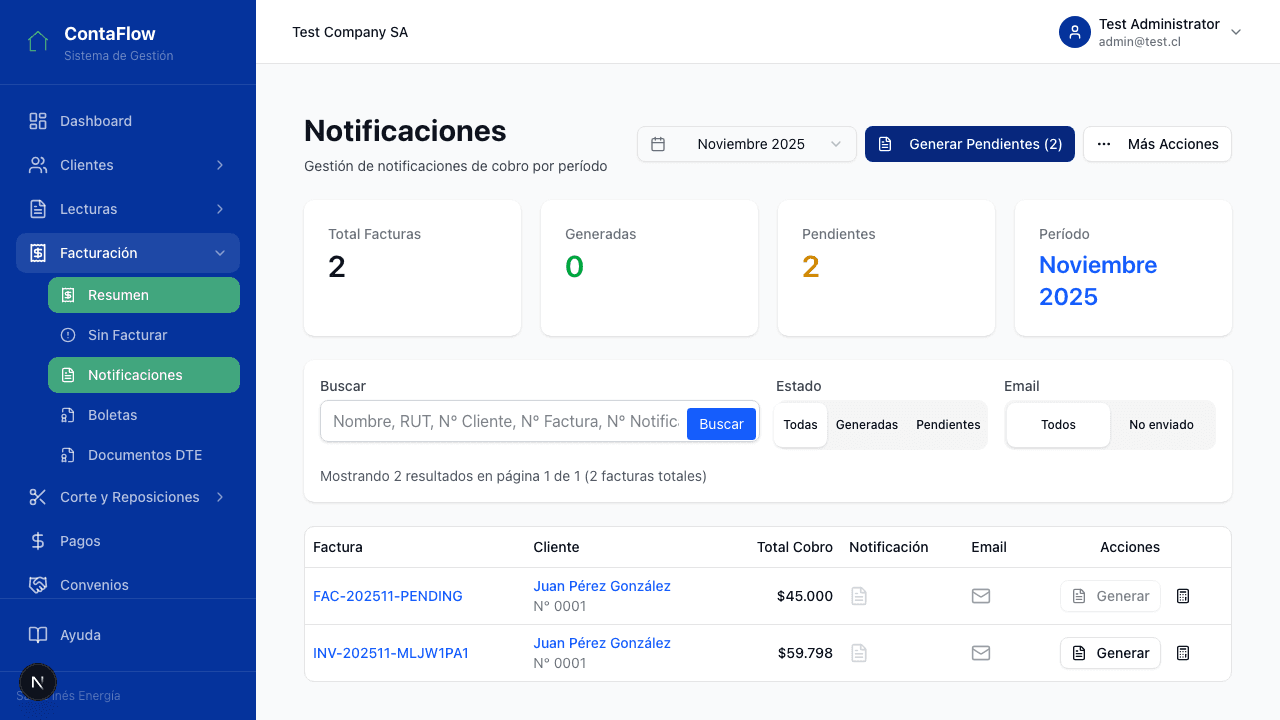Click the $59.798 total amount
This screenshot has width=1280, height=720.
tap(805, 653)
